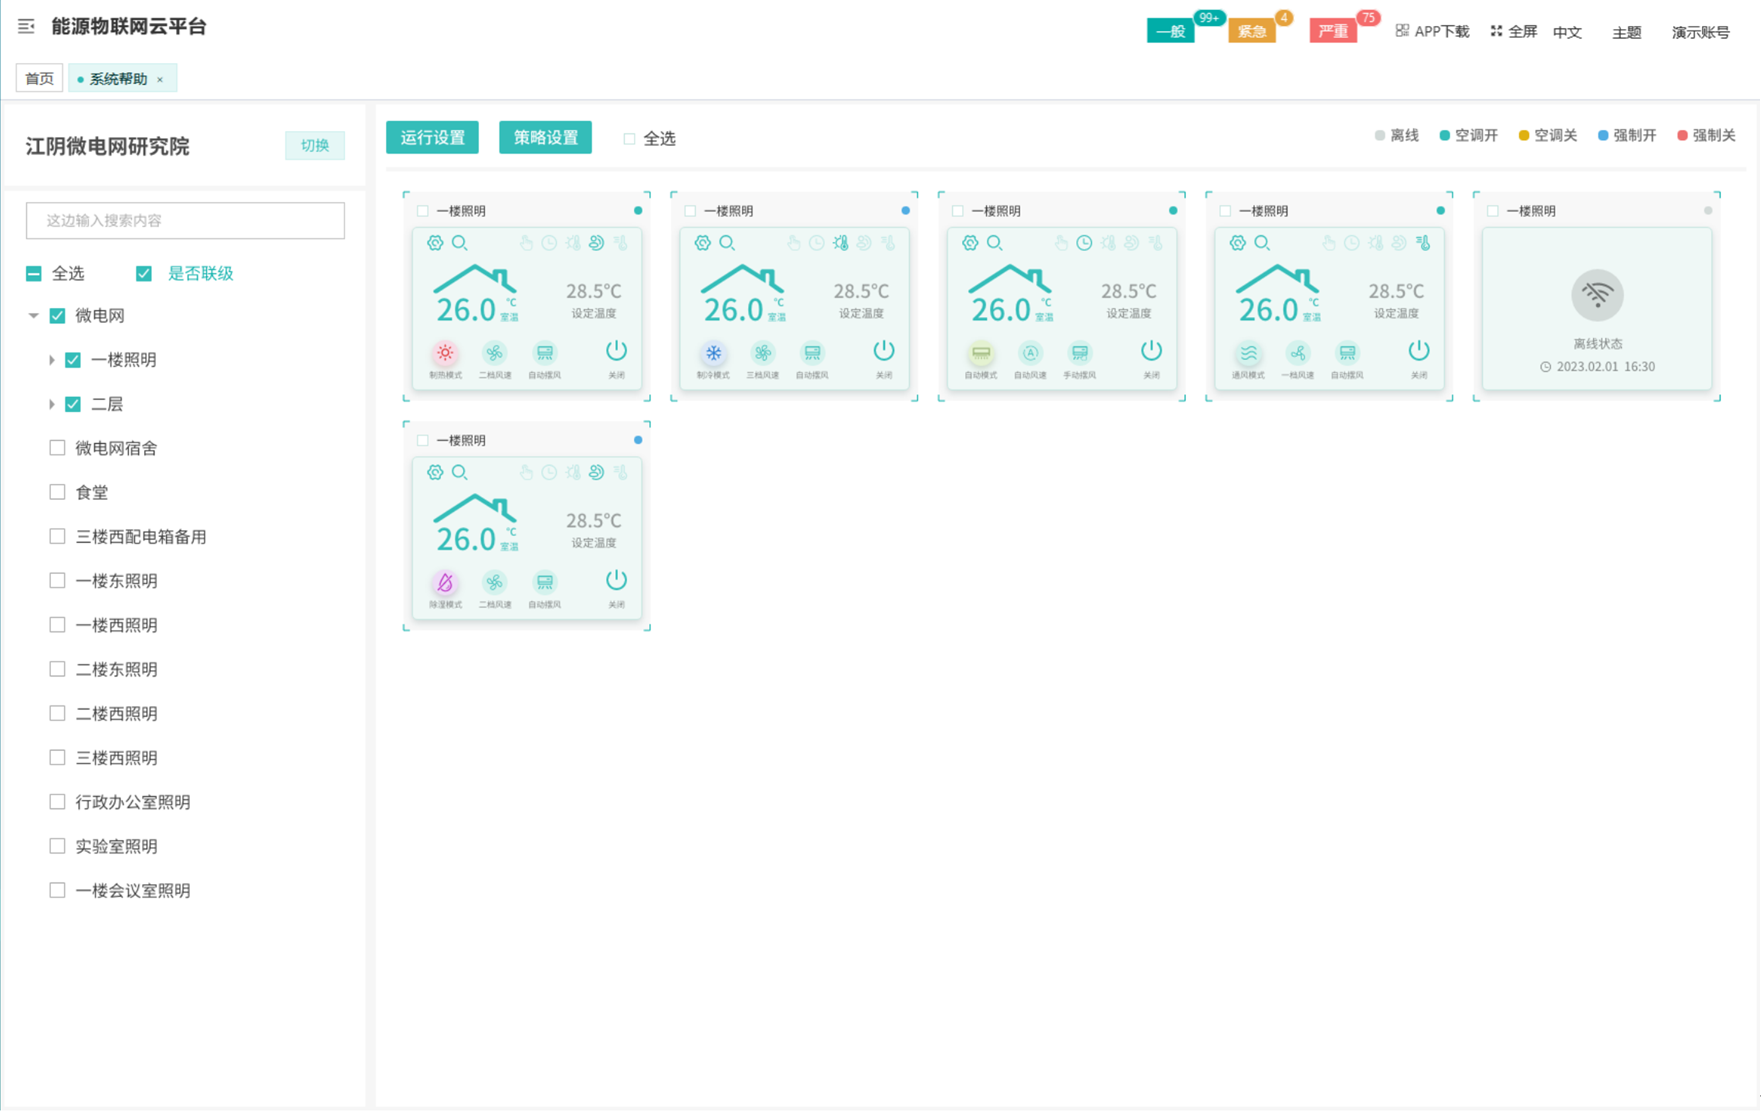1761x1113 pixels.
Task: Click the APP下载 download link
Action: click(1432, 31)
